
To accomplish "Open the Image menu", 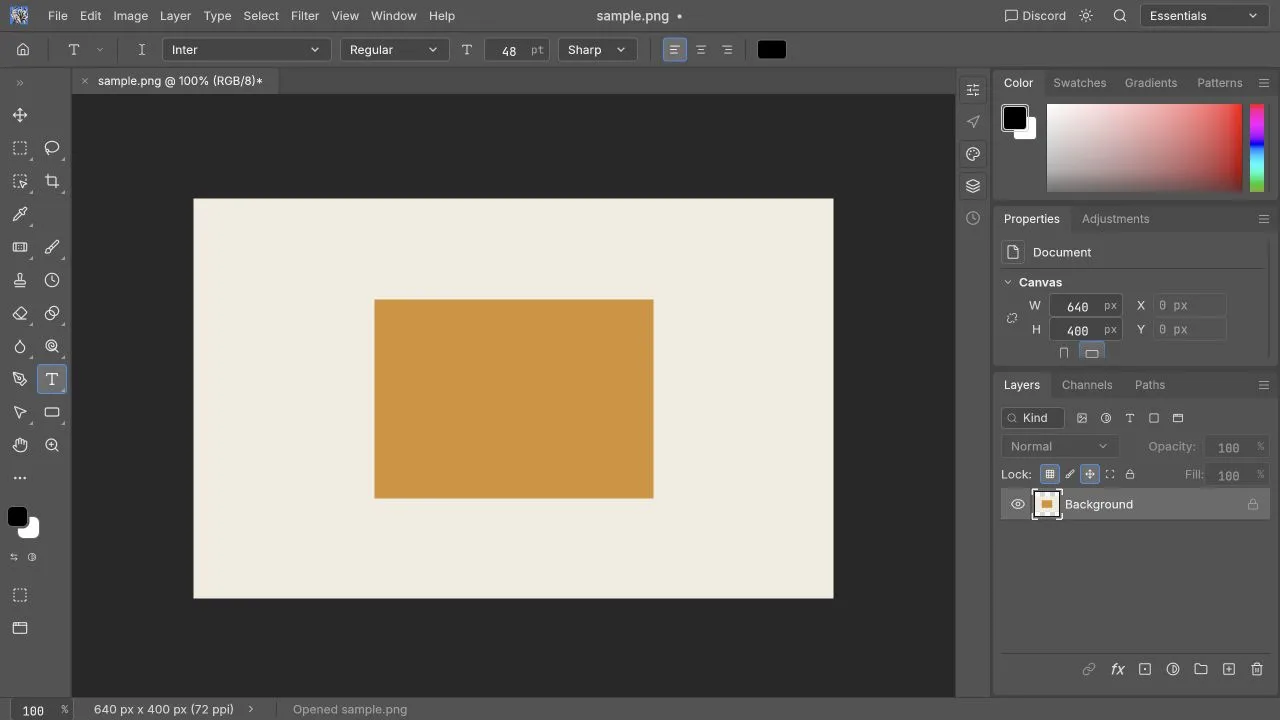I will pyautogui.click(x=131, y=16).
